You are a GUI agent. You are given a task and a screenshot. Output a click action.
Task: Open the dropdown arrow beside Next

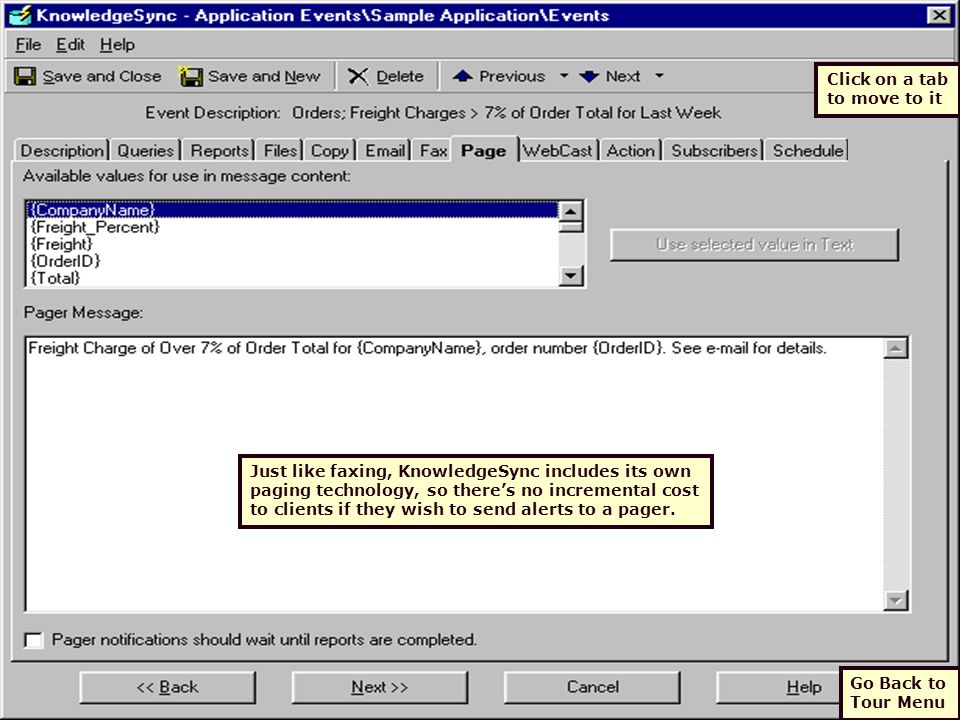coord(659,76)
